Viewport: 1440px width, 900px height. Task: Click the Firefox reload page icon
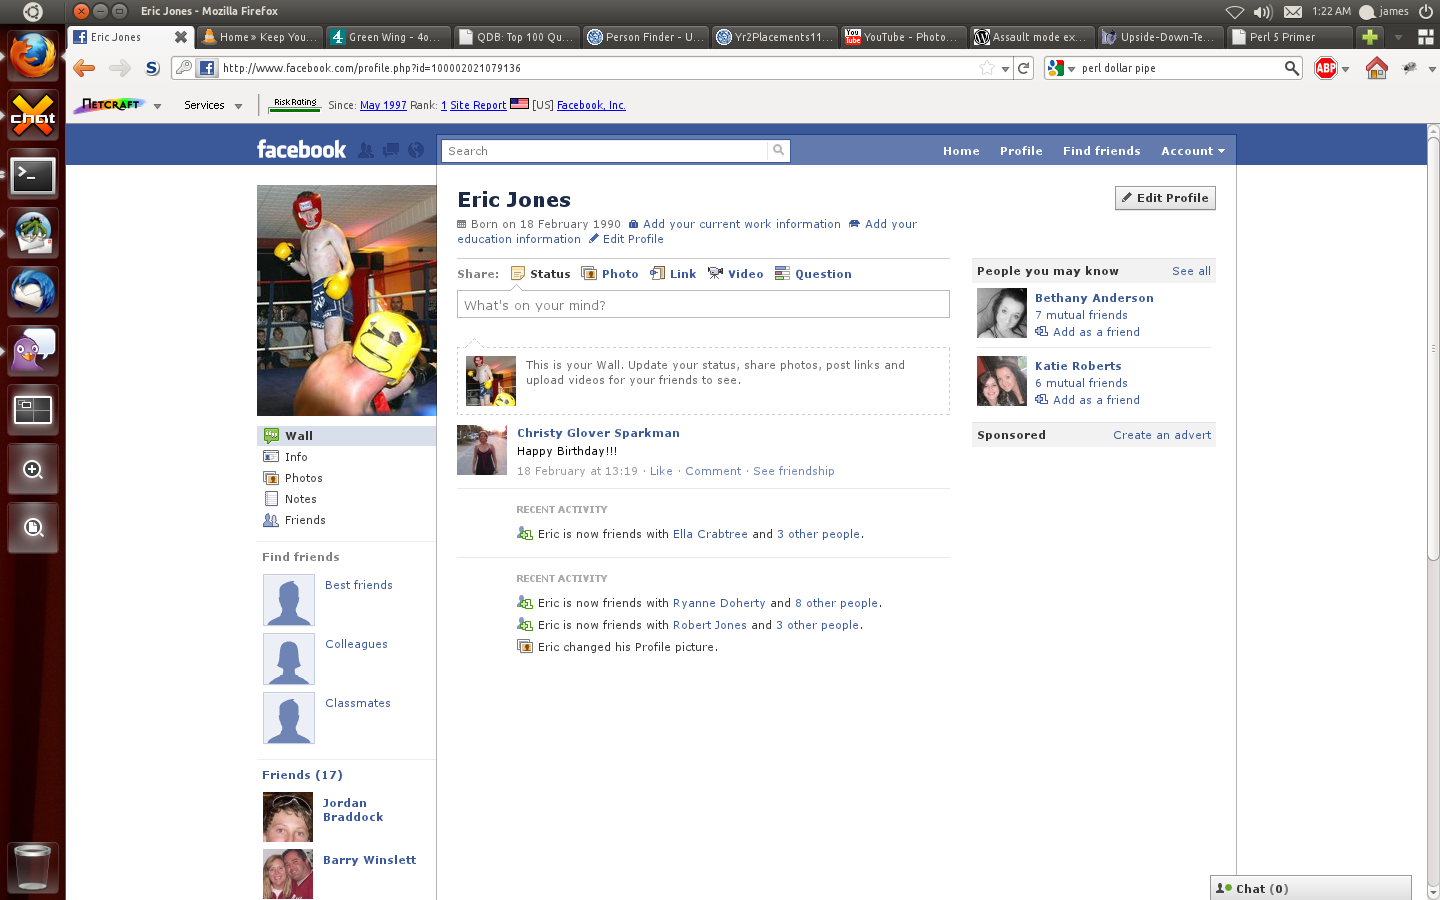1023,68
